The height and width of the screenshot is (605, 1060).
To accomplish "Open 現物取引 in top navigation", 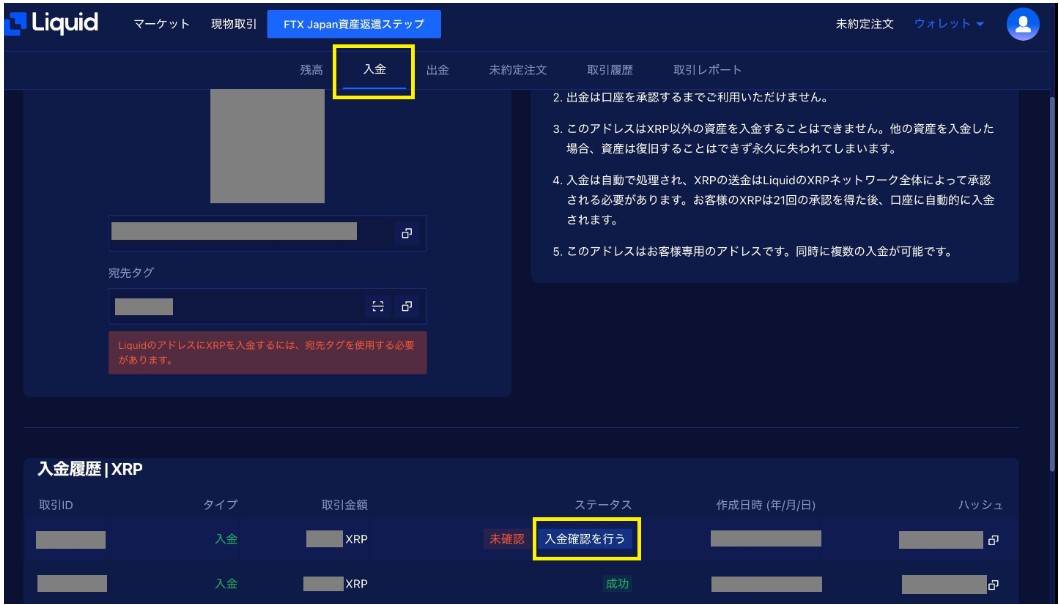I will [234, 24].
